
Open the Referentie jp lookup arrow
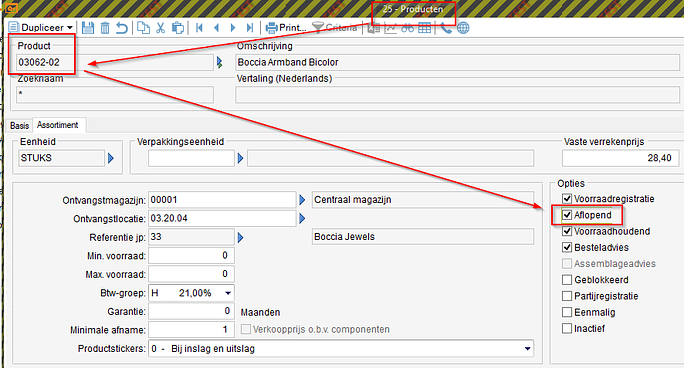pyautogui.click(x=240, y=238)
